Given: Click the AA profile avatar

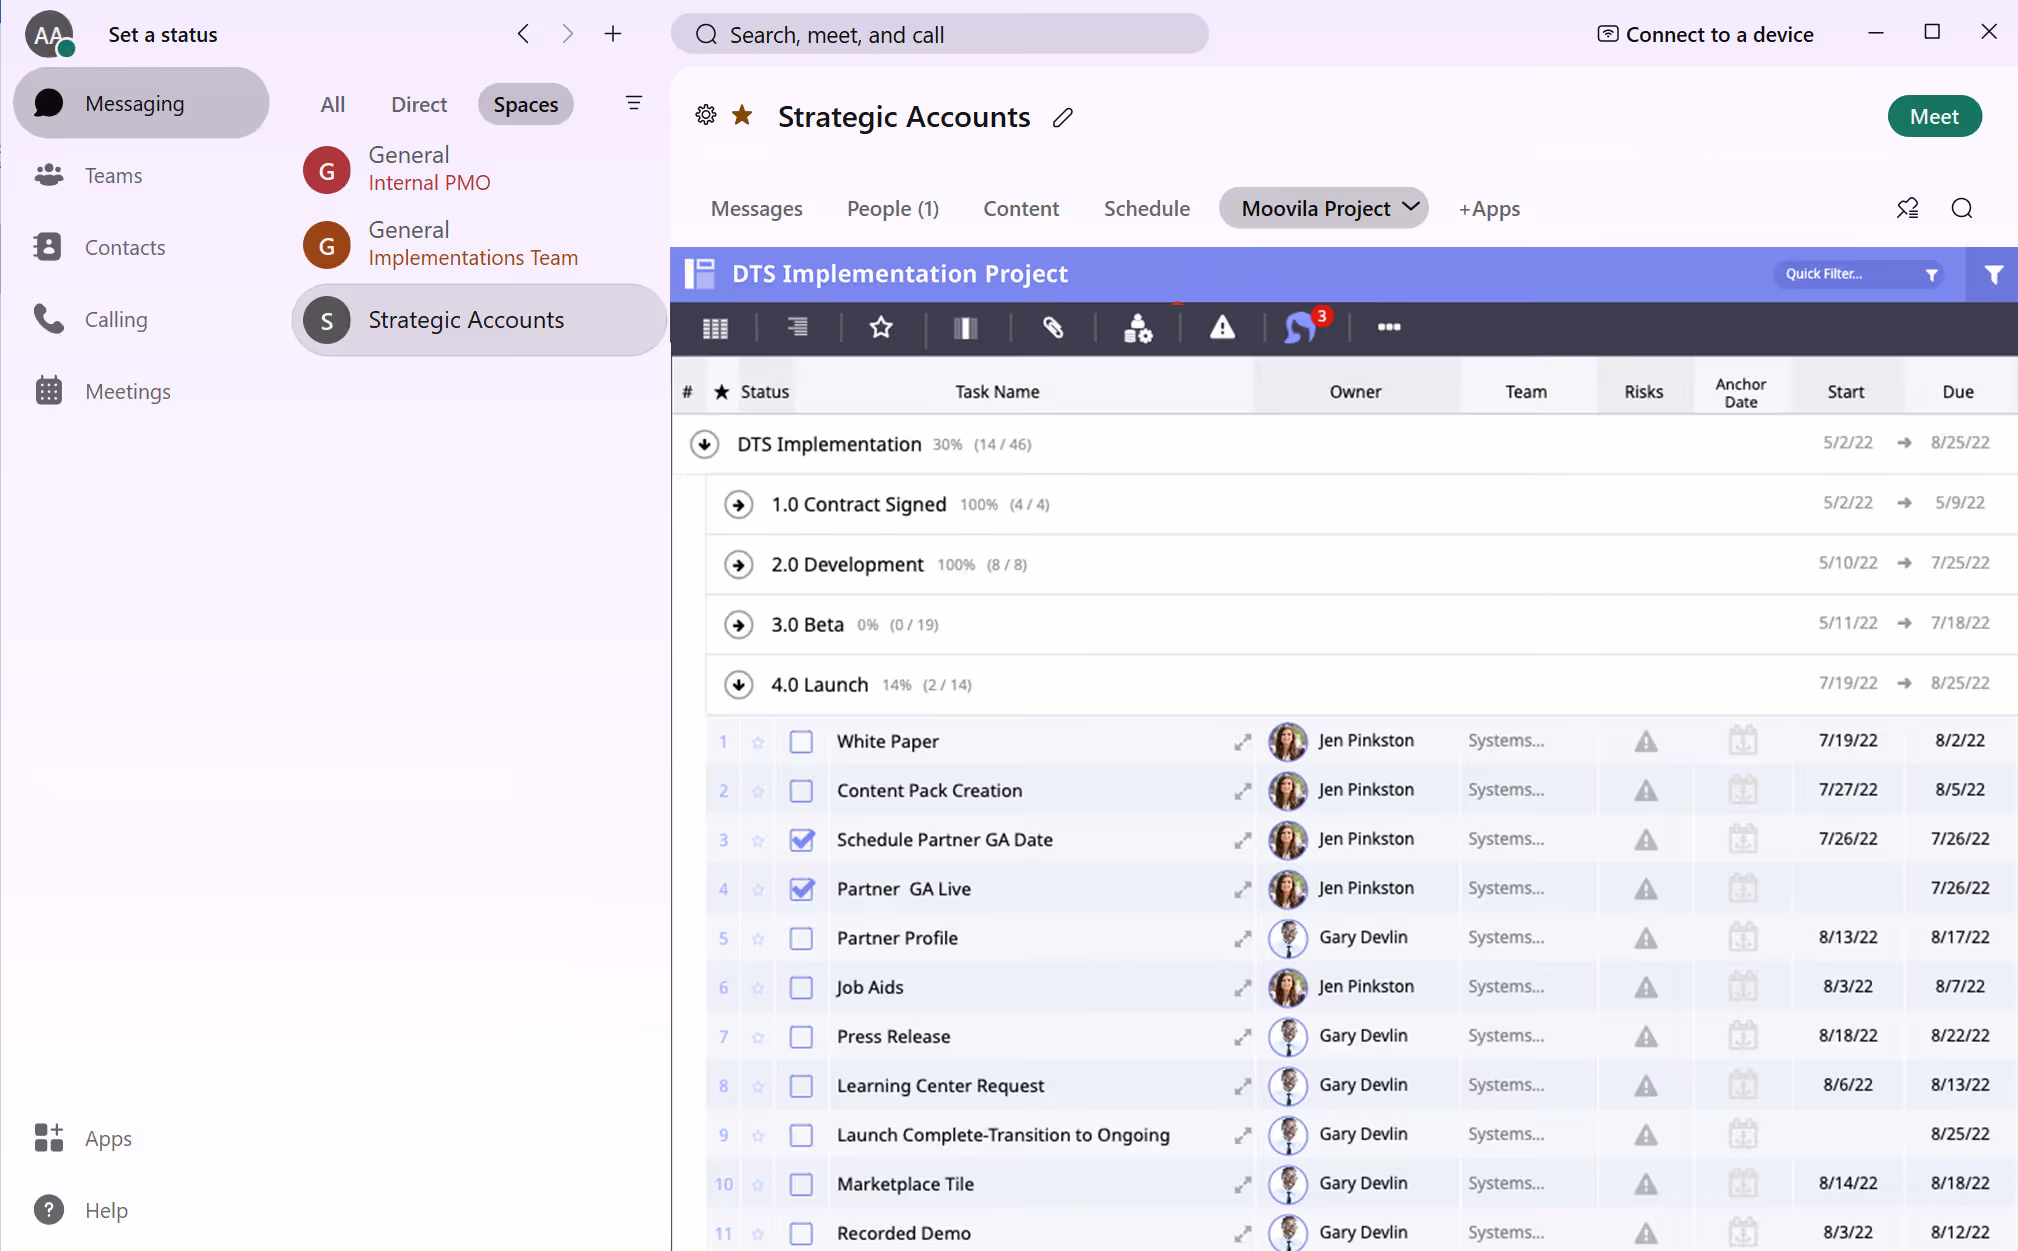Looking at the screenshot, I should click(x=49, y=35).
